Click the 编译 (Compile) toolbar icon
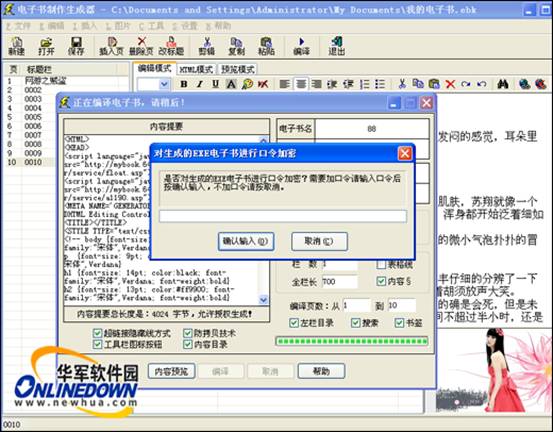The image size is (553, 432). pos(302,46)
